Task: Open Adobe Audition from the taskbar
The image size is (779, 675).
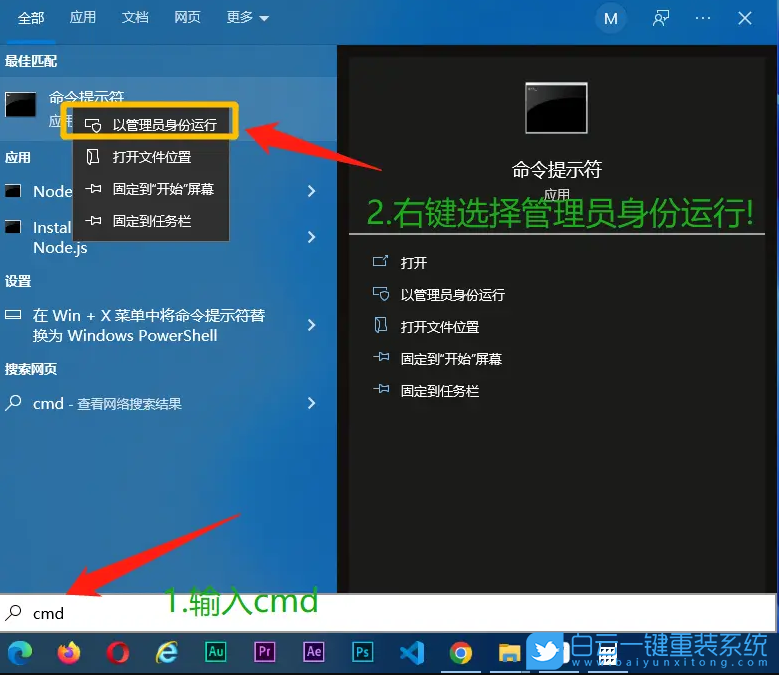Action: click(216, 652)
